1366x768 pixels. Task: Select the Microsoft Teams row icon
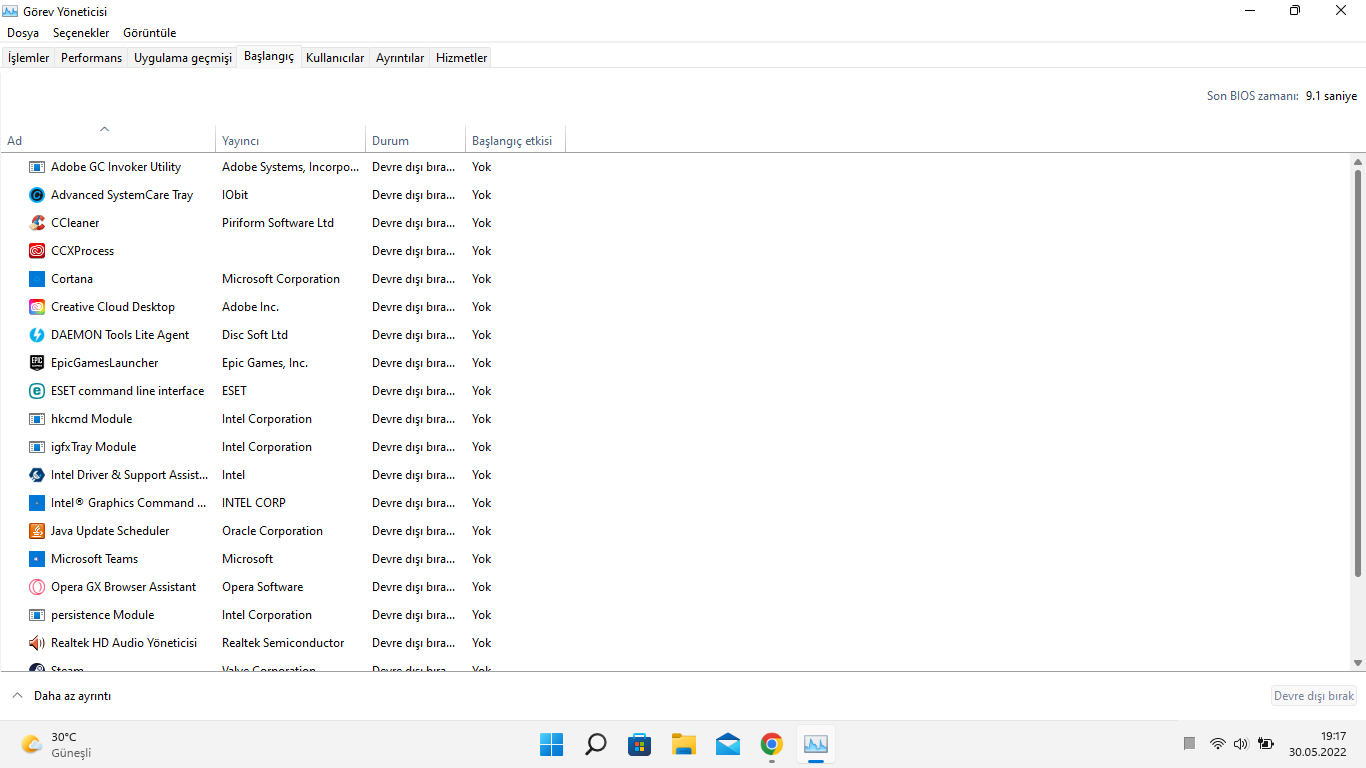click(37, 559)
